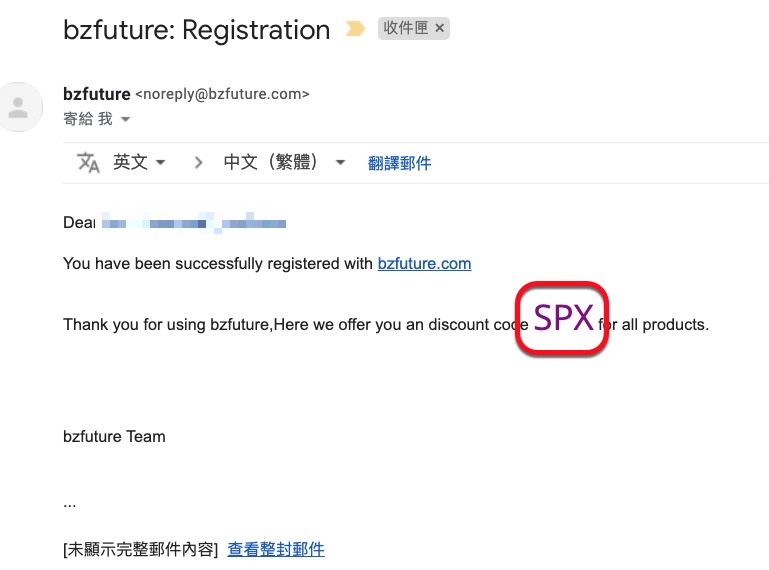
Task: Open the 中文（繁體）target language dropdown
Action: pos(284,163)
